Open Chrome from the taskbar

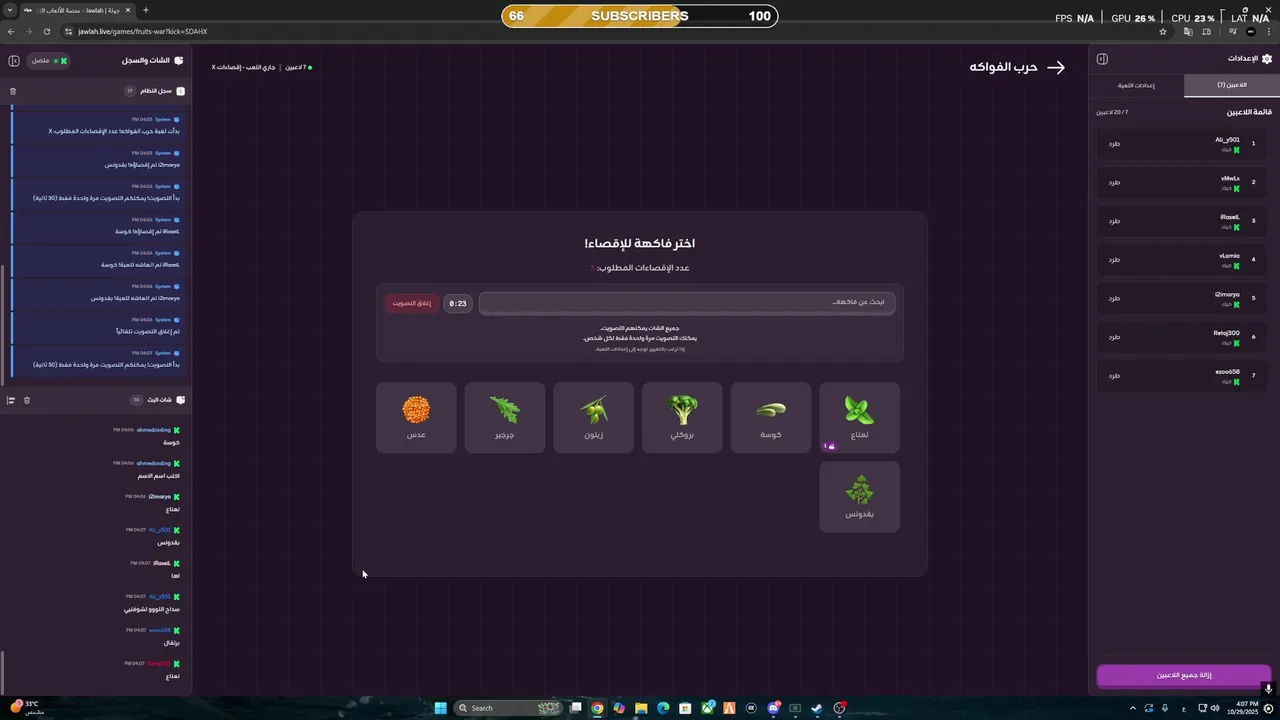[x=597, y=708]
